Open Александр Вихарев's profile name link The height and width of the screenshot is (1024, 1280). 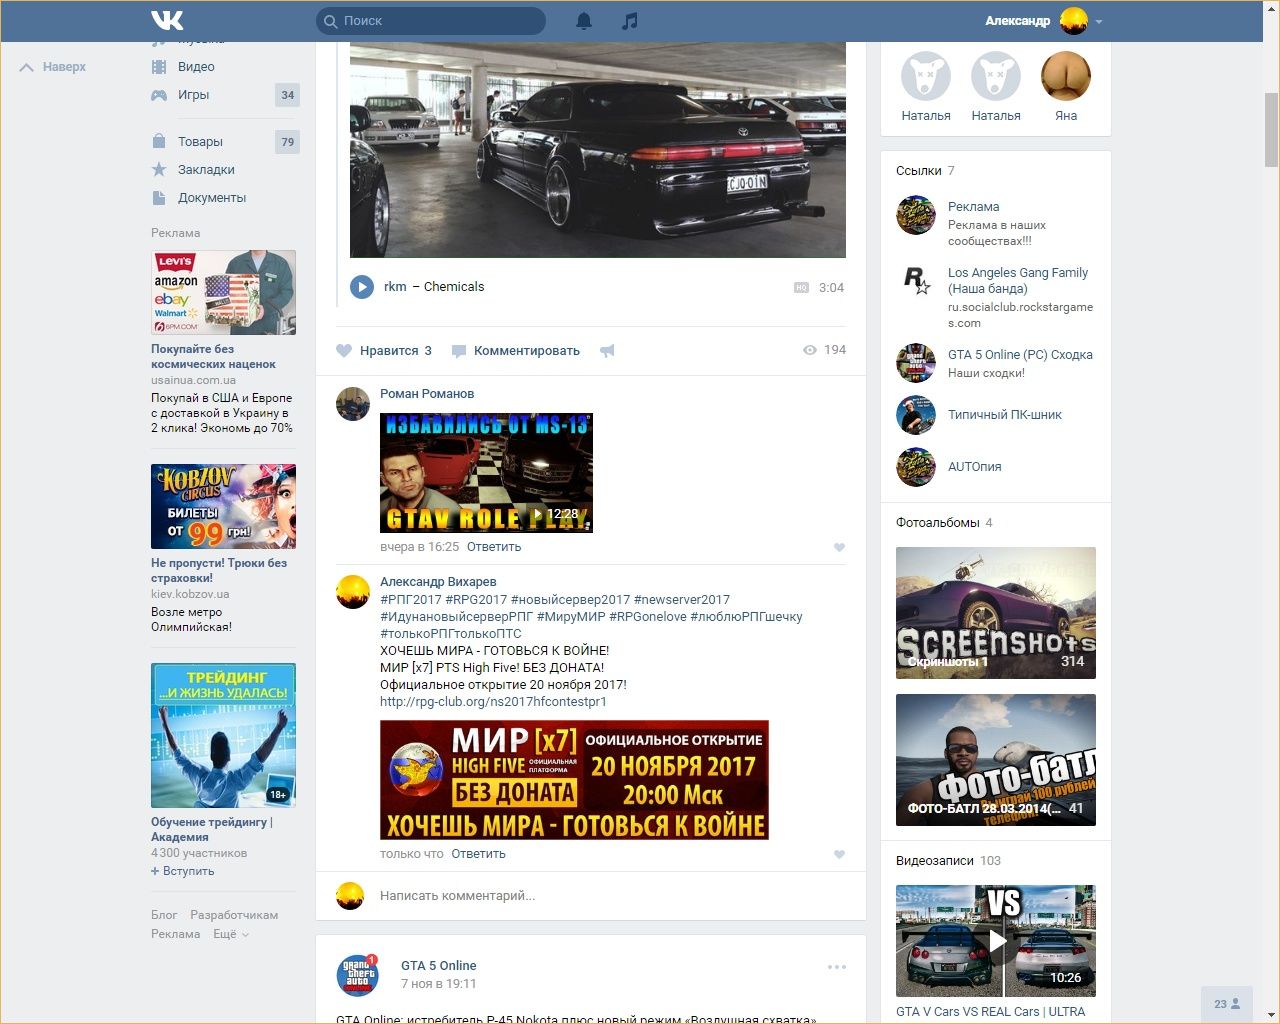438,582
